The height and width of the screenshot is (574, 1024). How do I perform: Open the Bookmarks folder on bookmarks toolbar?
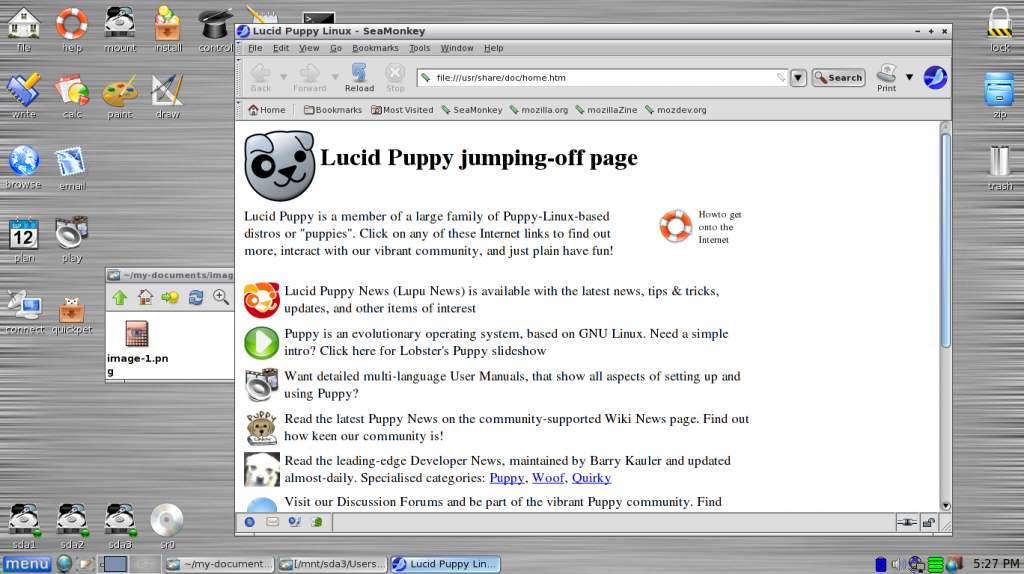pyautogui.click(x=332, y=110)
